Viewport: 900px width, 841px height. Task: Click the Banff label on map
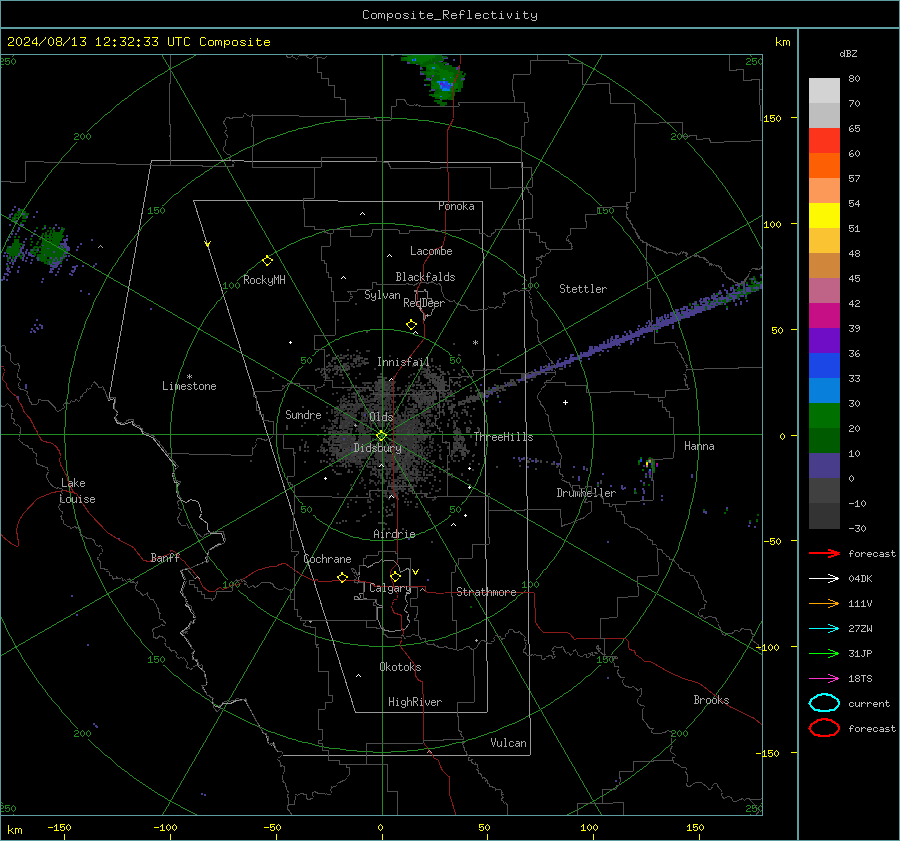(x=165, y=558)
